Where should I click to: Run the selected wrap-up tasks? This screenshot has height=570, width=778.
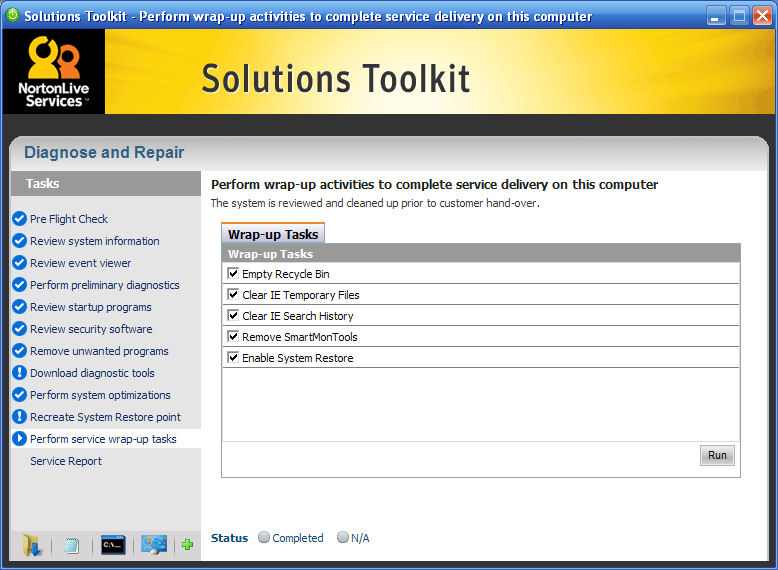717,455
